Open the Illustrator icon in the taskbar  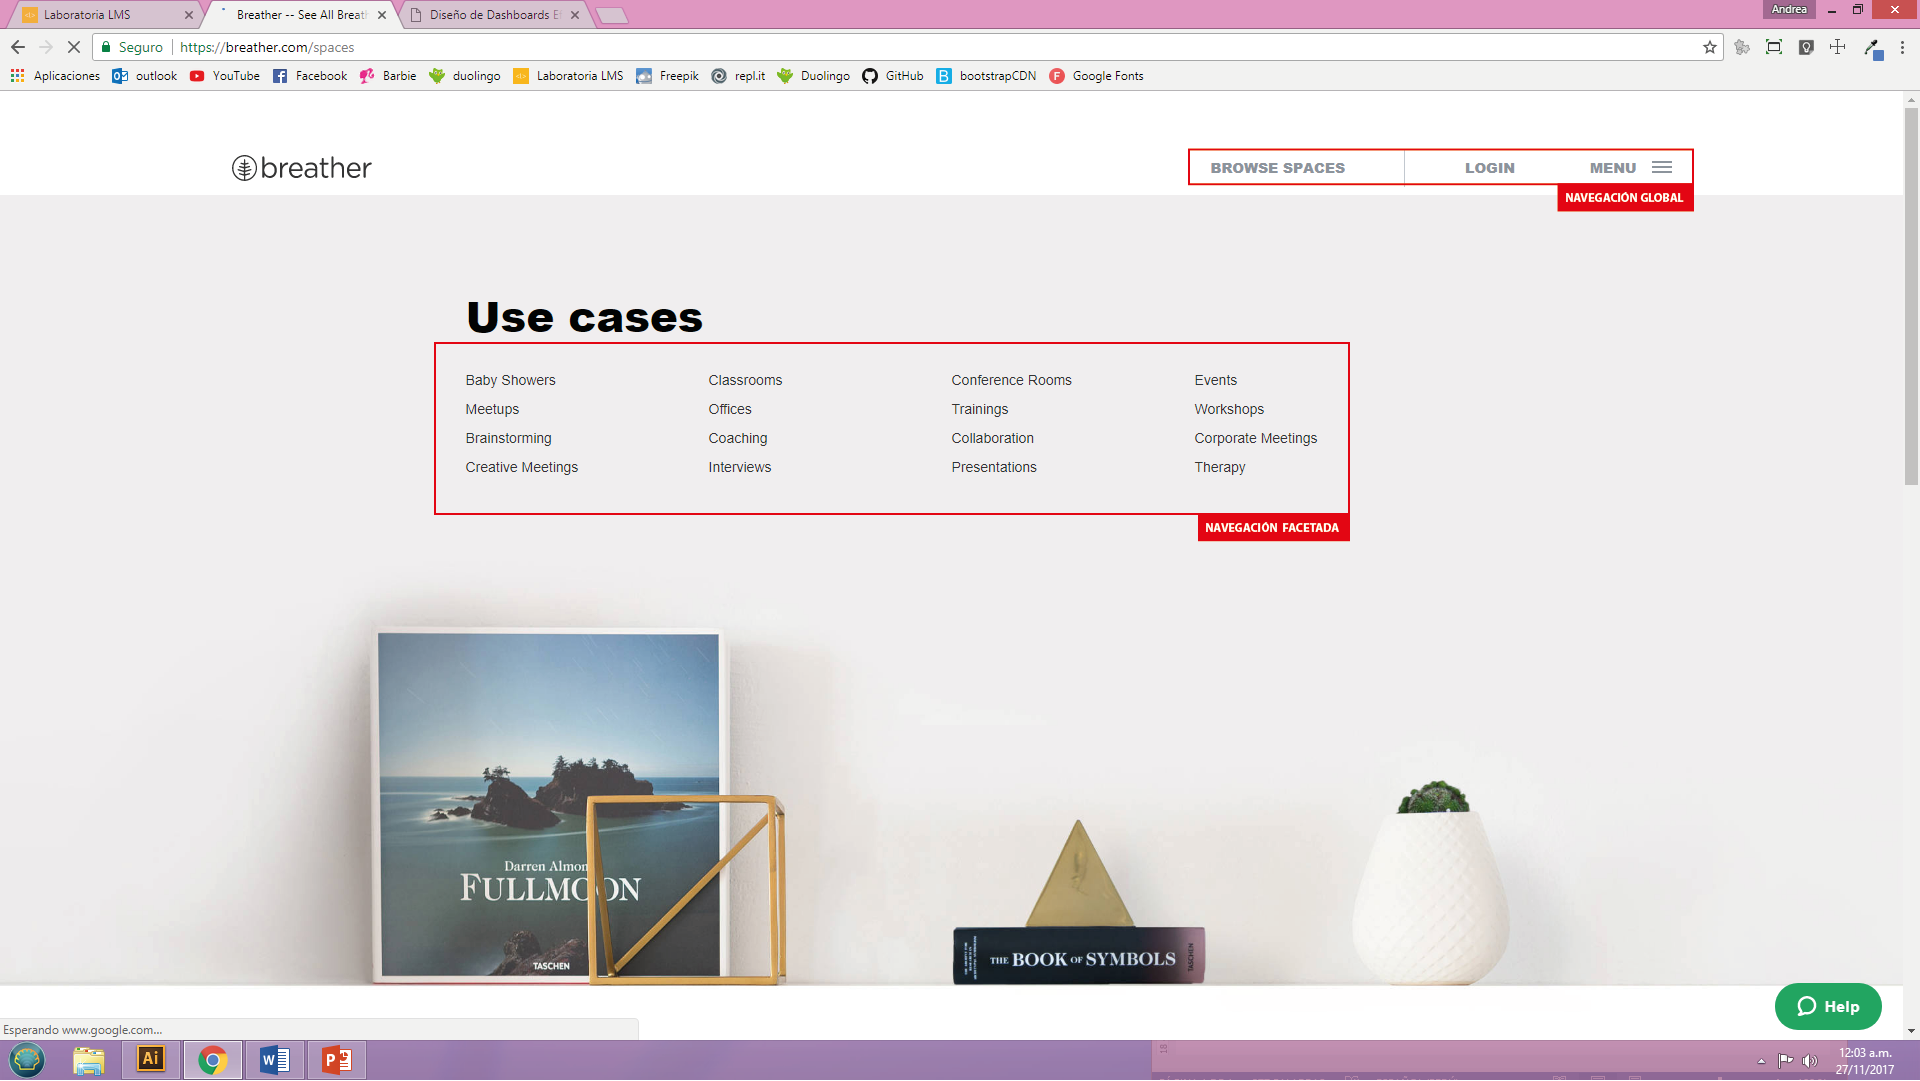tap(150, 1059)
